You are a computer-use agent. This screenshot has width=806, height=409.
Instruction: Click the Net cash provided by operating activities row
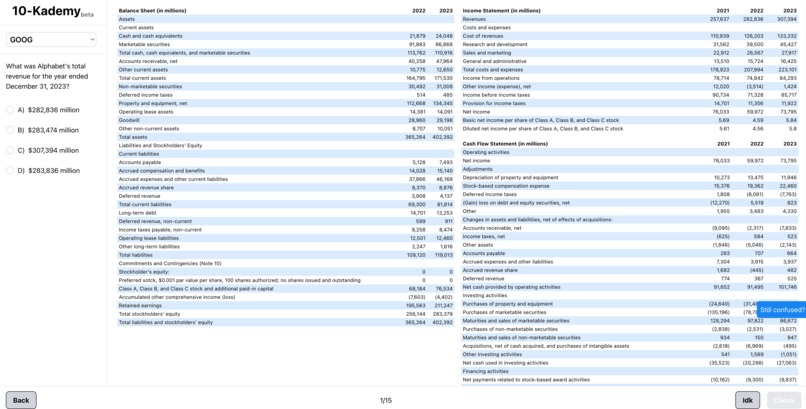point(630,287)
